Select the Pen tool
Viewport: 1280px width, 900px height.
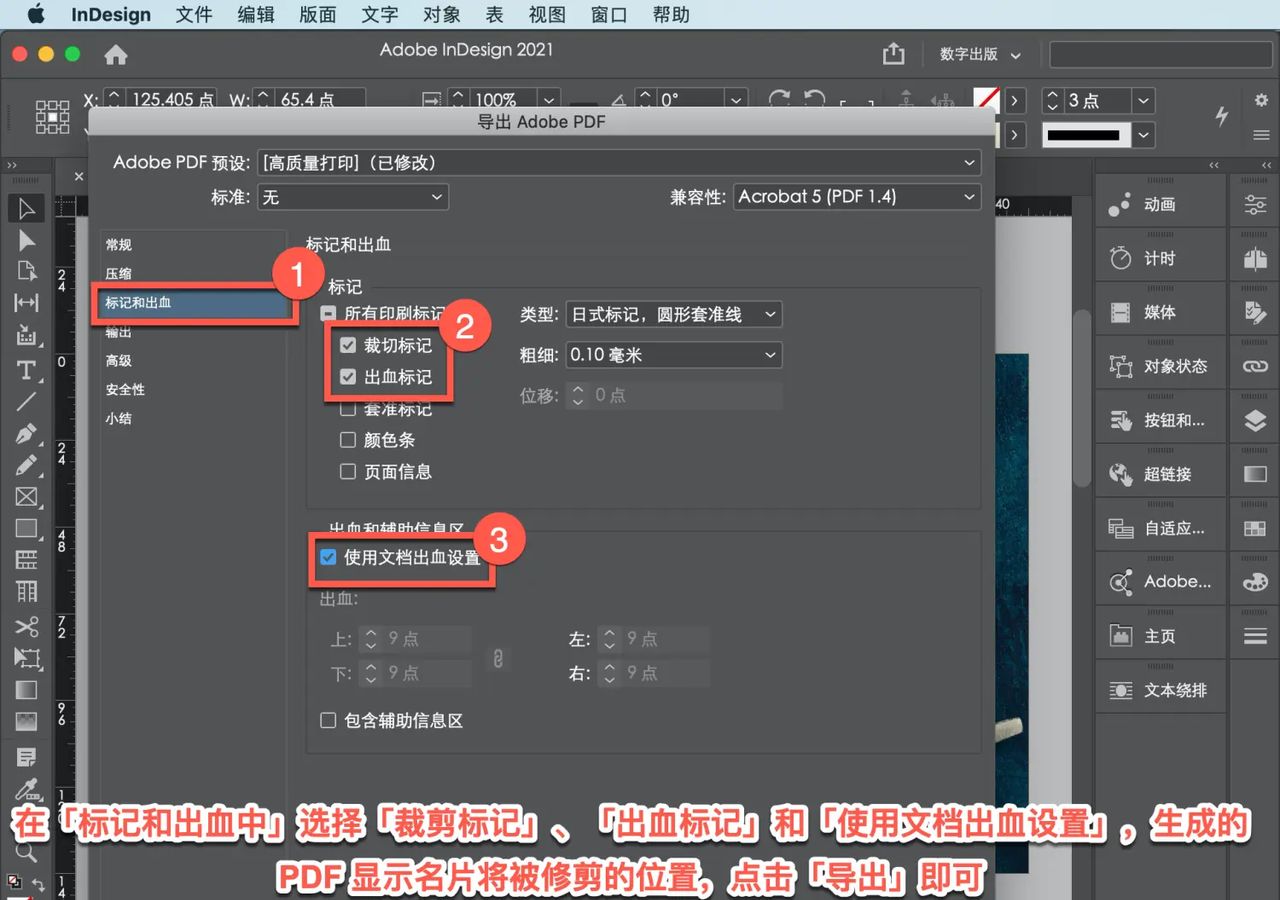coord(27,433)
